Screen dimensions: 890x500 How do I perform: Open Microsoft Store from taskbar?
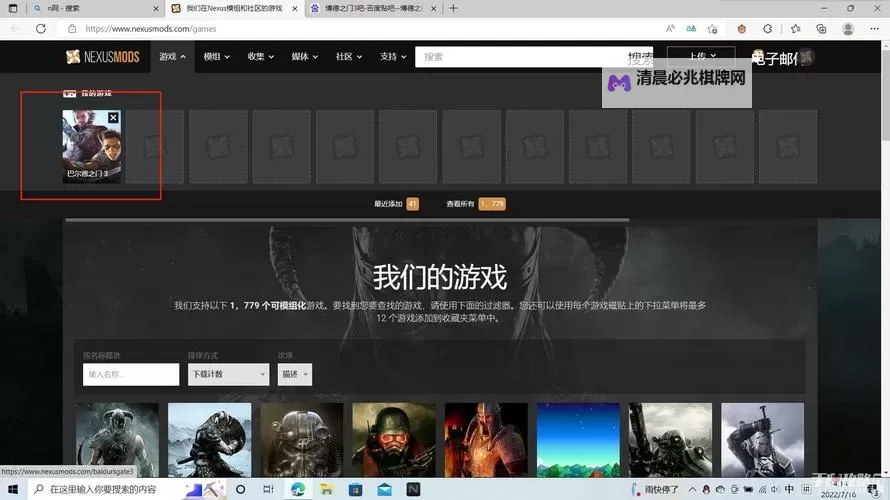click(355, 489)
